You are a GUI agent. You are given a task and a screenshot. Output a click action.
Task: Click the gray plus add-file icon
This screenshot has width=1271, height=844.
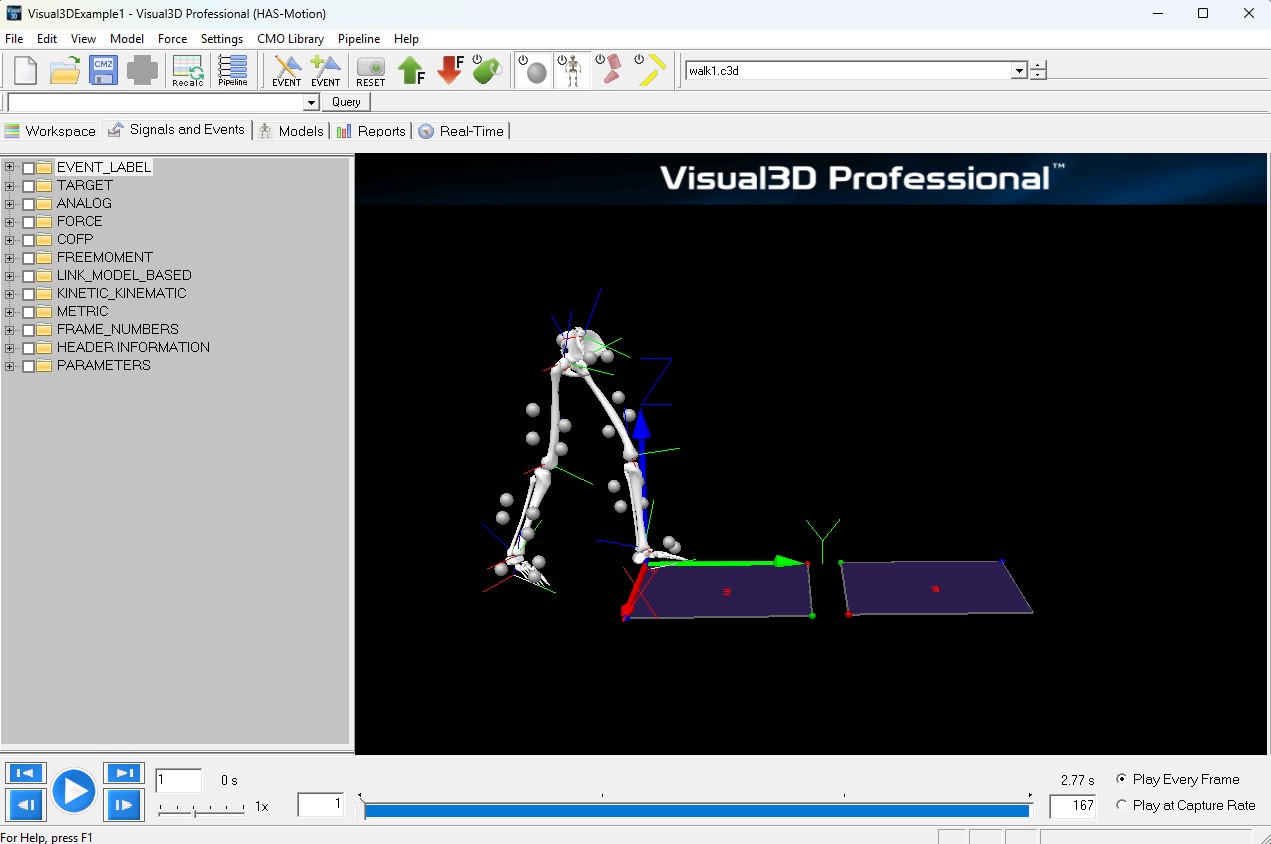click(x=142, y=70)
